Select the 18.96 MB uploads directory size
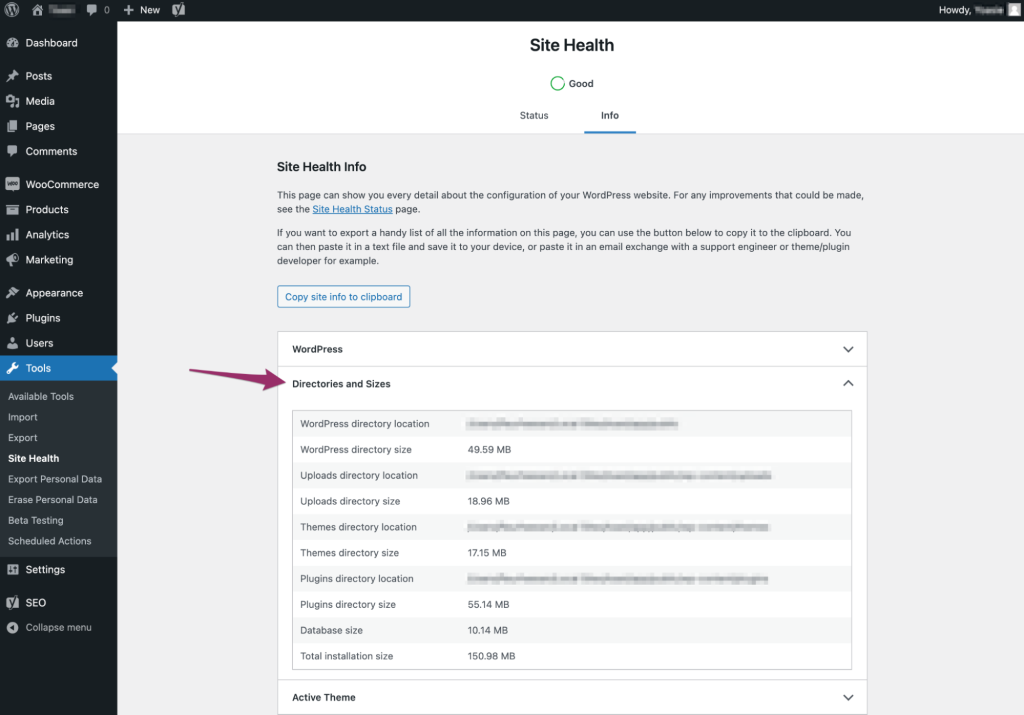 click(488, 501)
